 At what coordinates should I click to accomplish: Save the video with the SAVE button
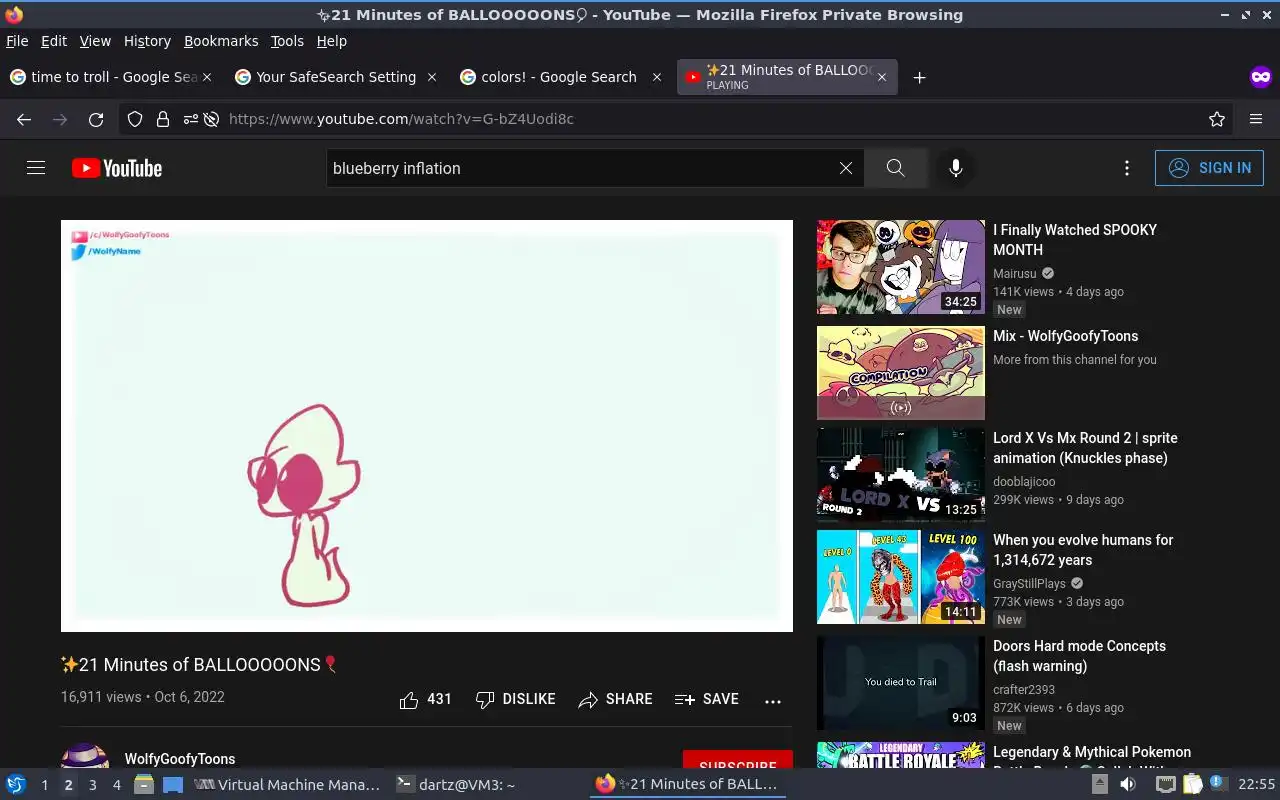707,700
